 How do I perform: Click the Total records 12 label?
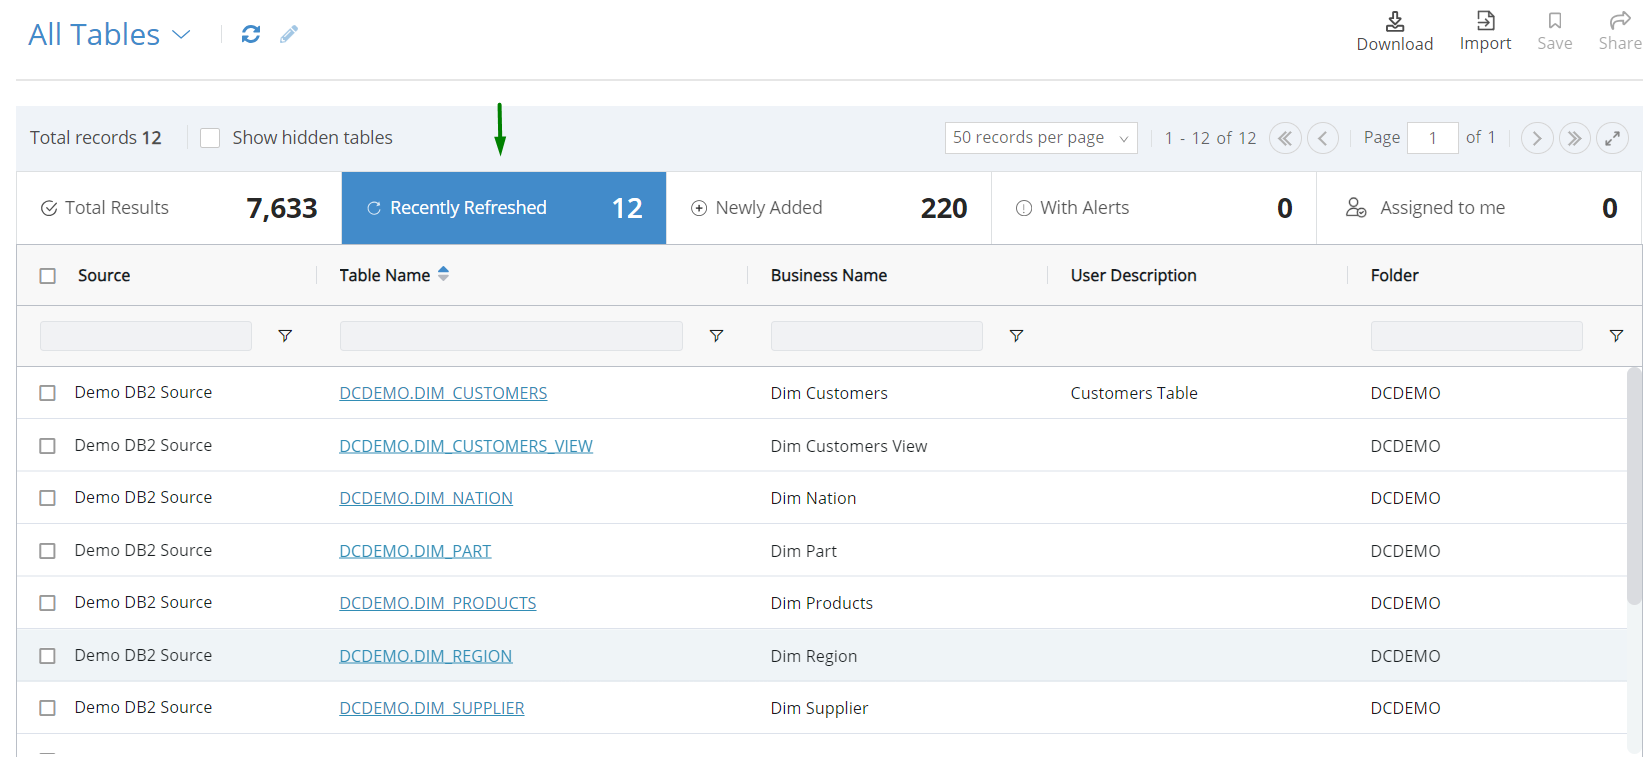pyautogui.click(x=96, y=138)
